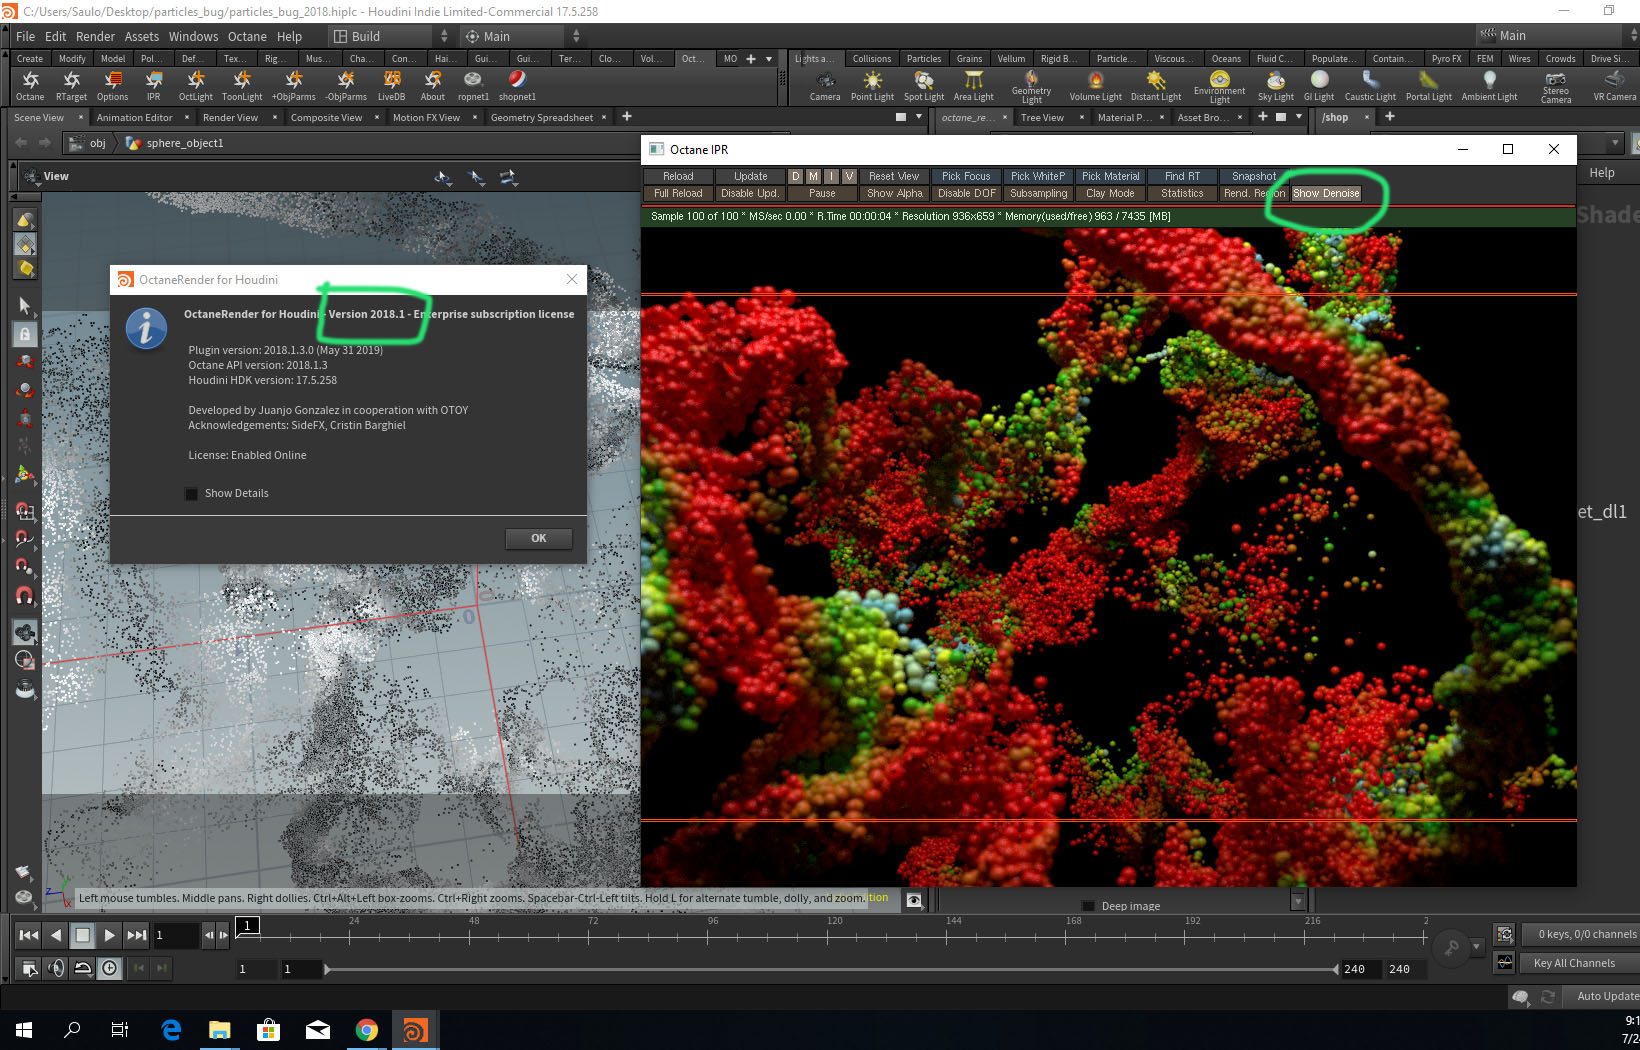The image size is (1640, 1050).
Task: Create a Point Light
Action: pos(873,86)
